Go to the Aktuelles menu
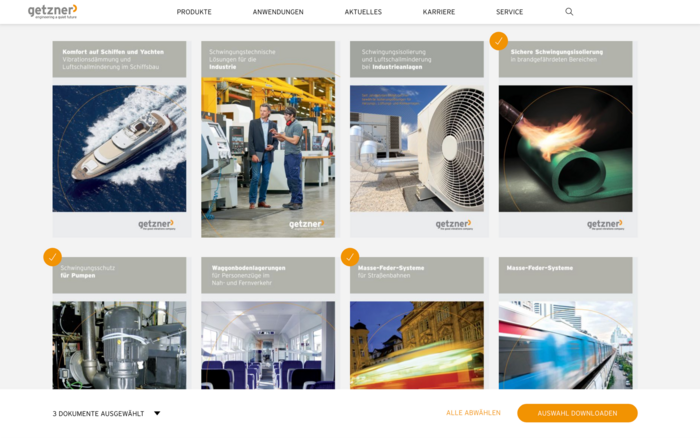Image resolution: width=700 pixels, height=438 pixels. click(x=363, y=12)
